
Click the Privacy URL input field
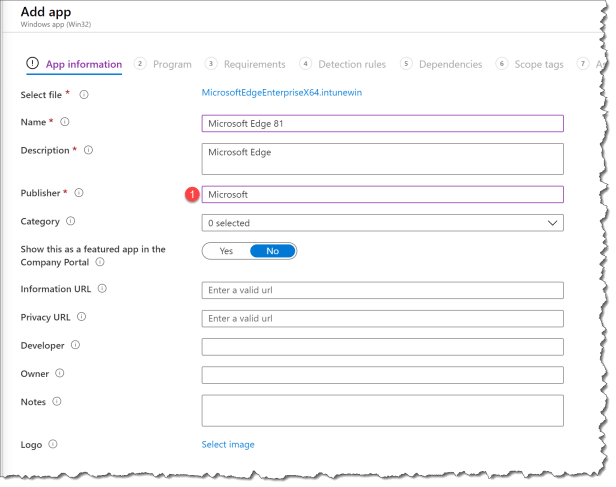pos(383,319)
